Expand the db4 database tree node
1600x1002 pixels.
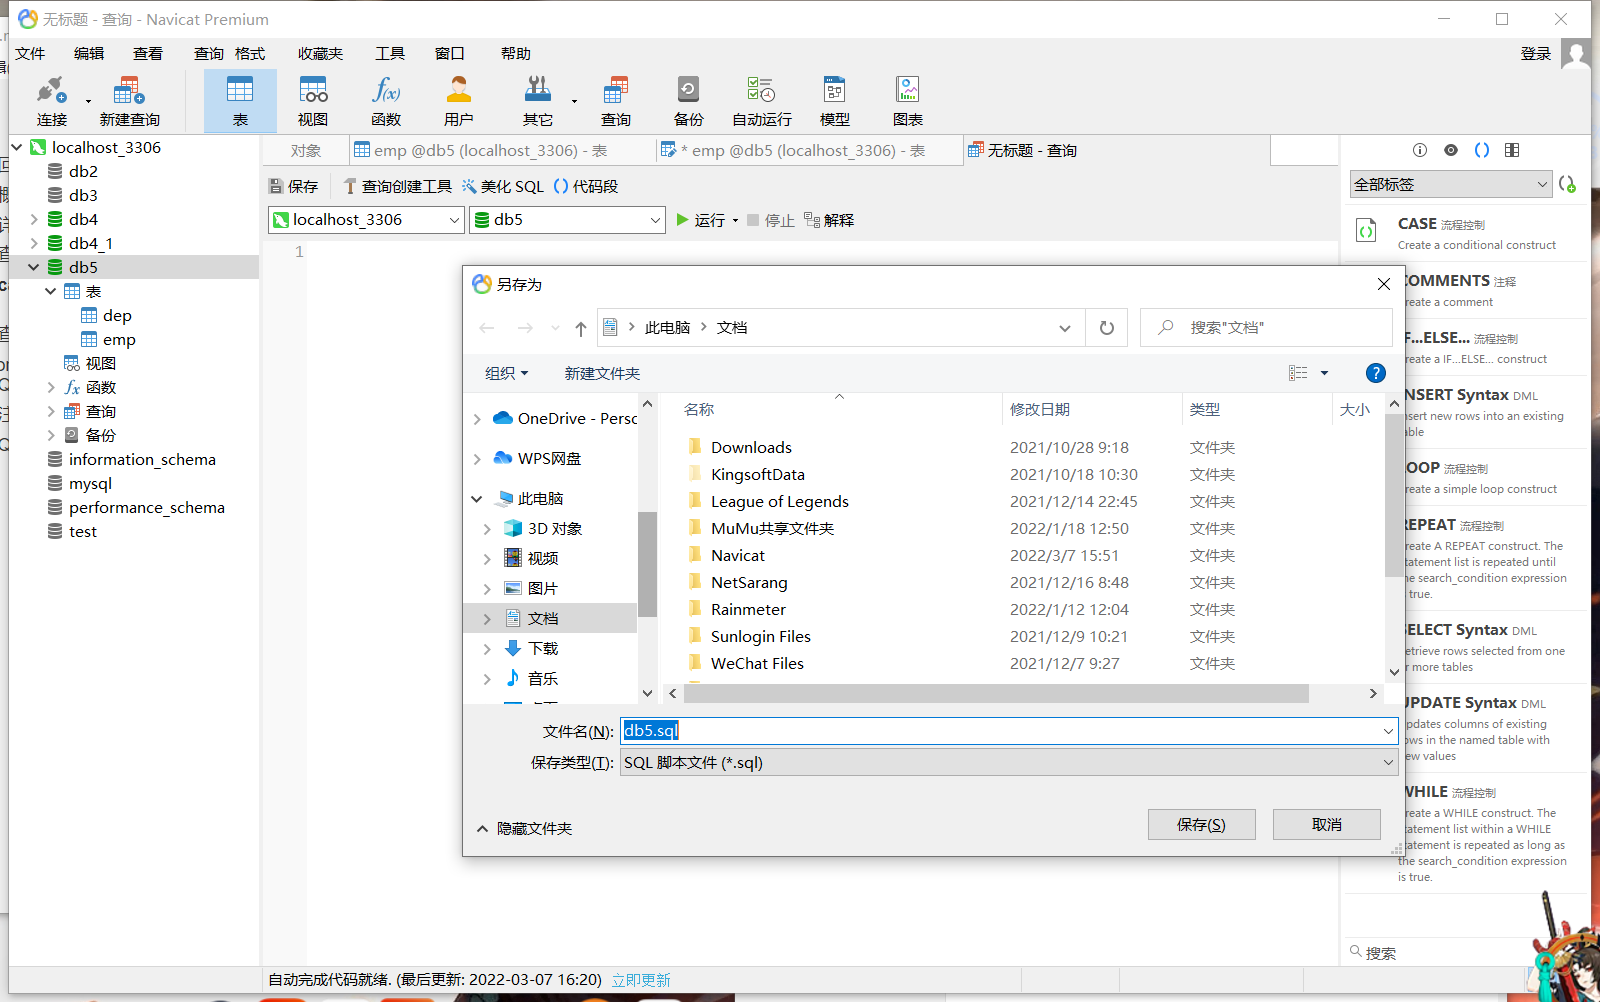pos(34,219)
